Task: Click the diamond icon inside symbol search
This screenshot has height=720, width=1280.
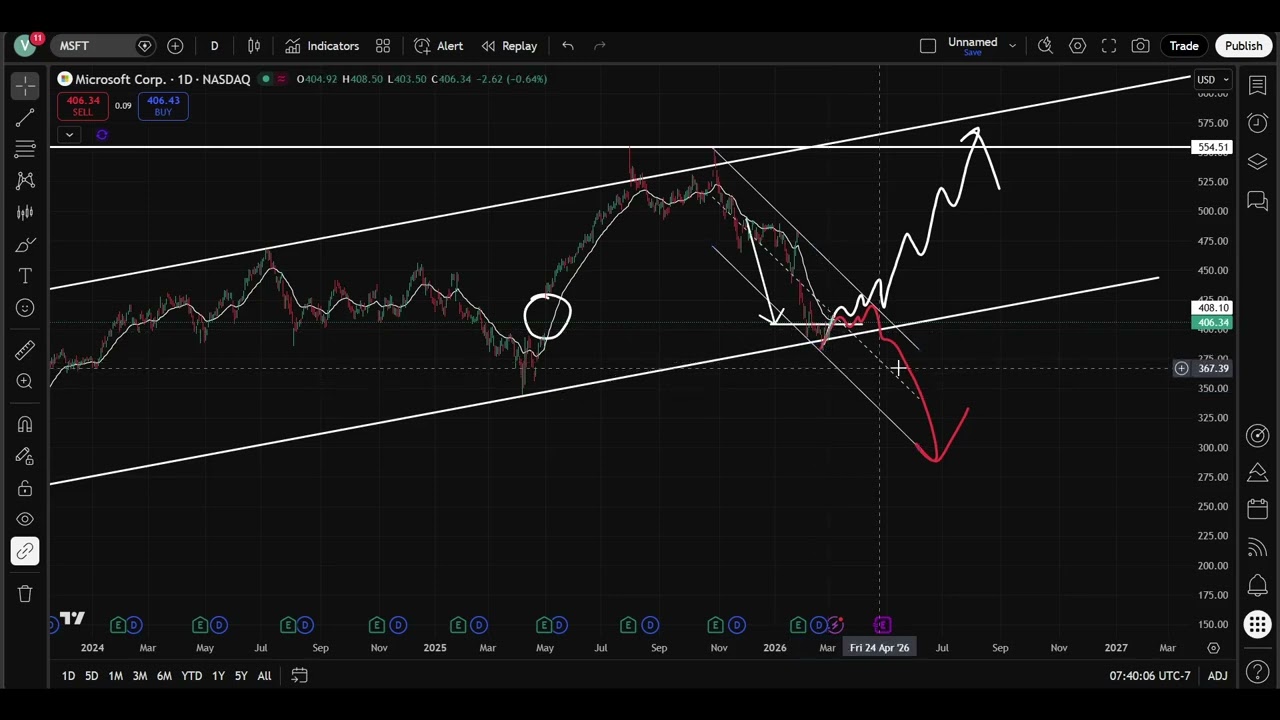Action: click(x=145, y=46)
